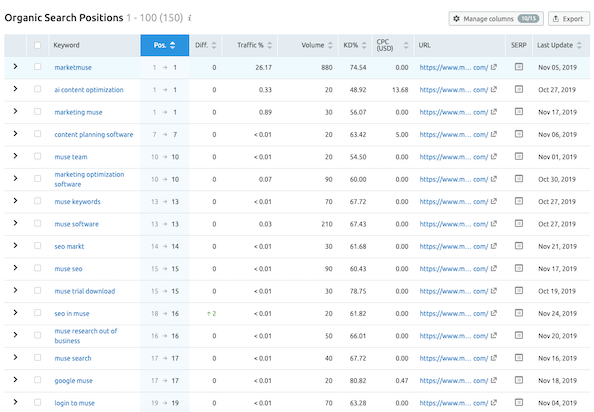Check the marketing muse checkbox
Screen dimensions: 594x412
38,111
